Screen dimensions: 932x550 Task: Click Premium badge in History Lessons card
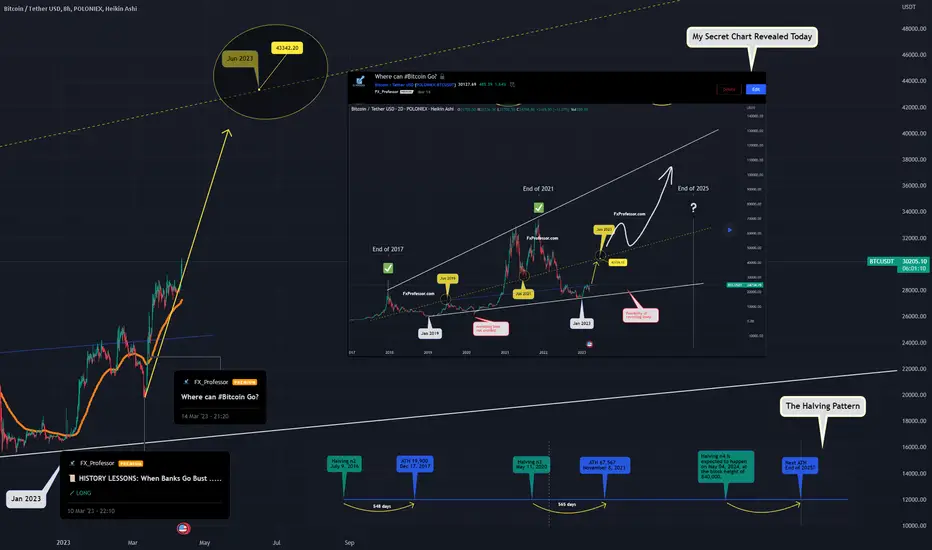pos(131,463)
